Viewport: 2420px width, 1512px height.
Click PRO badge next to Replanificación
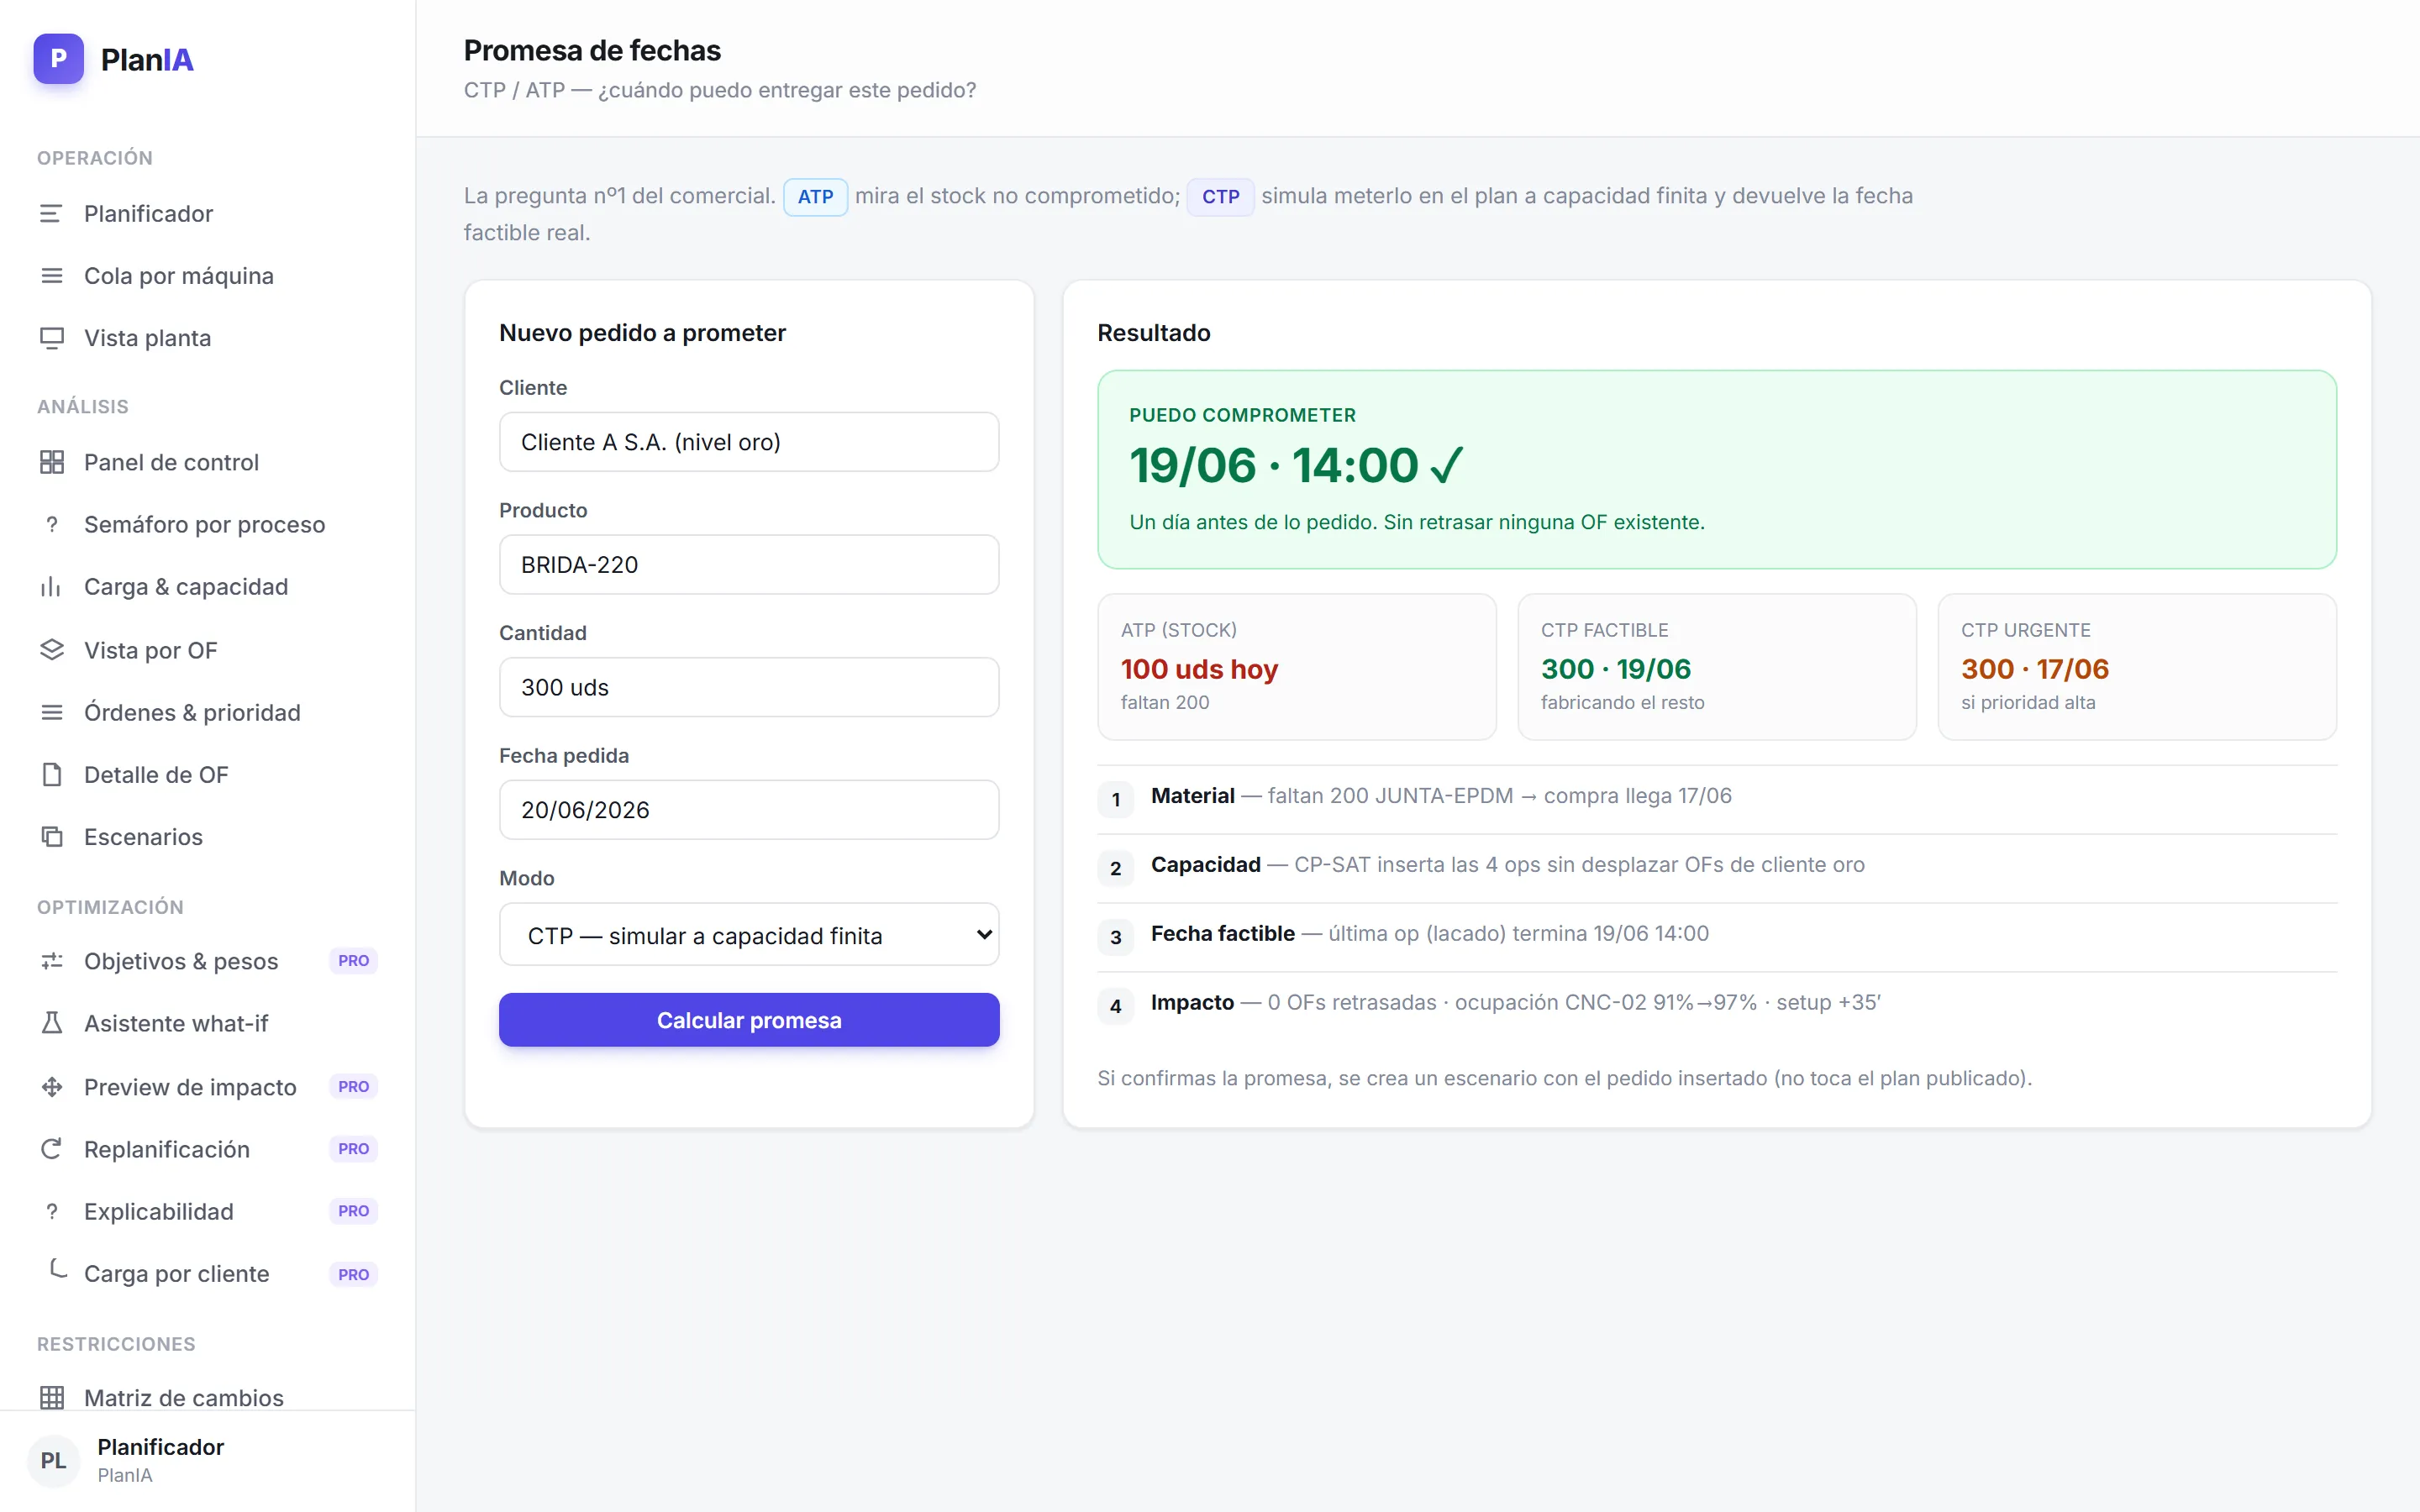(353, 1149)
